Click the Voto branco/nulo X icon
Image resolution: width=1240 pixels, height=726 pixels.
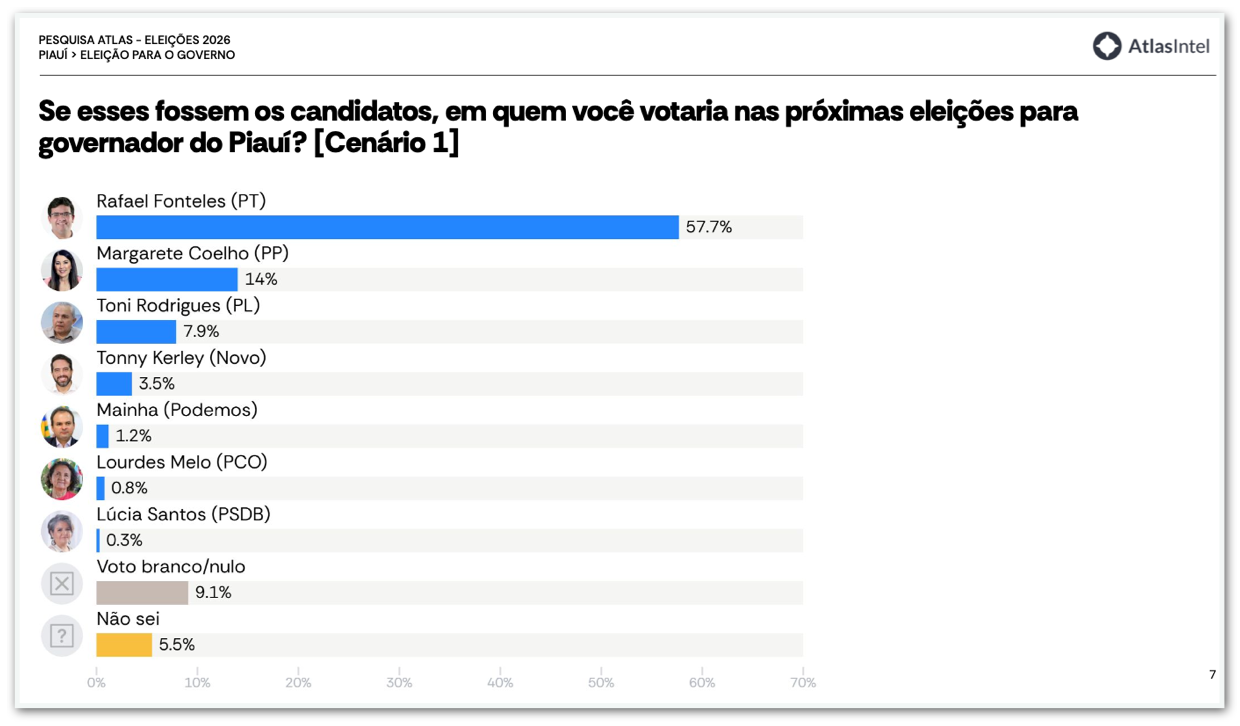pyautogui.click(x=62, y=583)
